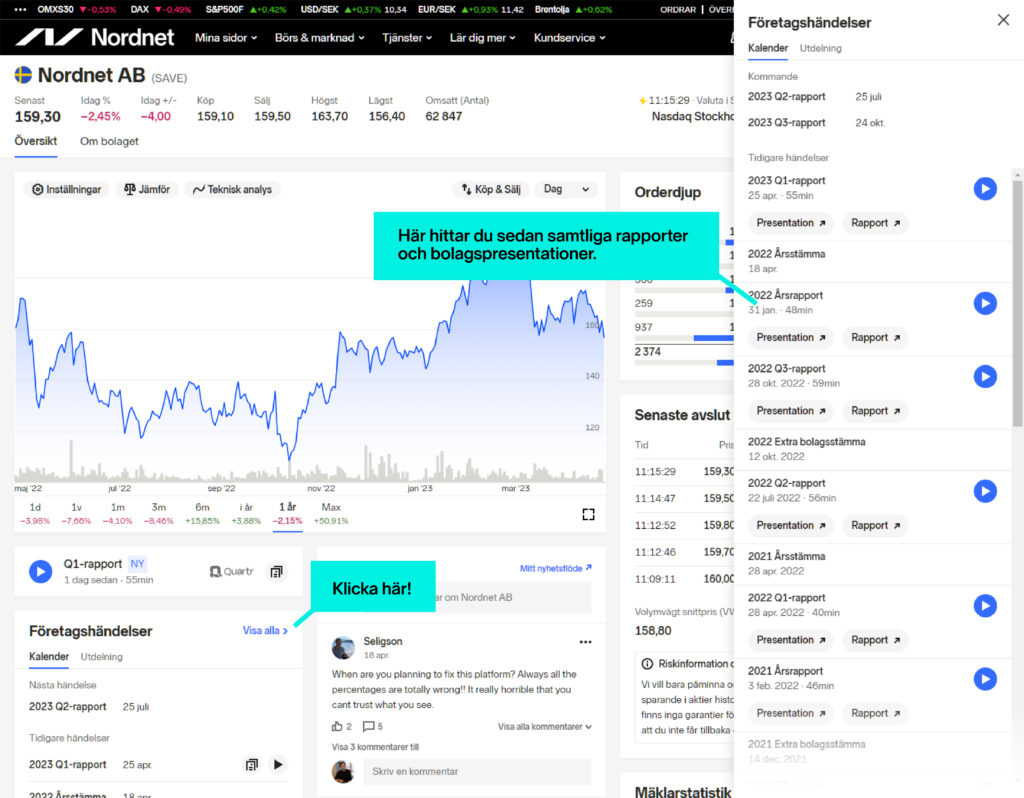Click Visa 3 kommentarer till
The height and width of the screenshot is (798, 1024).
(x=375, y=747)
